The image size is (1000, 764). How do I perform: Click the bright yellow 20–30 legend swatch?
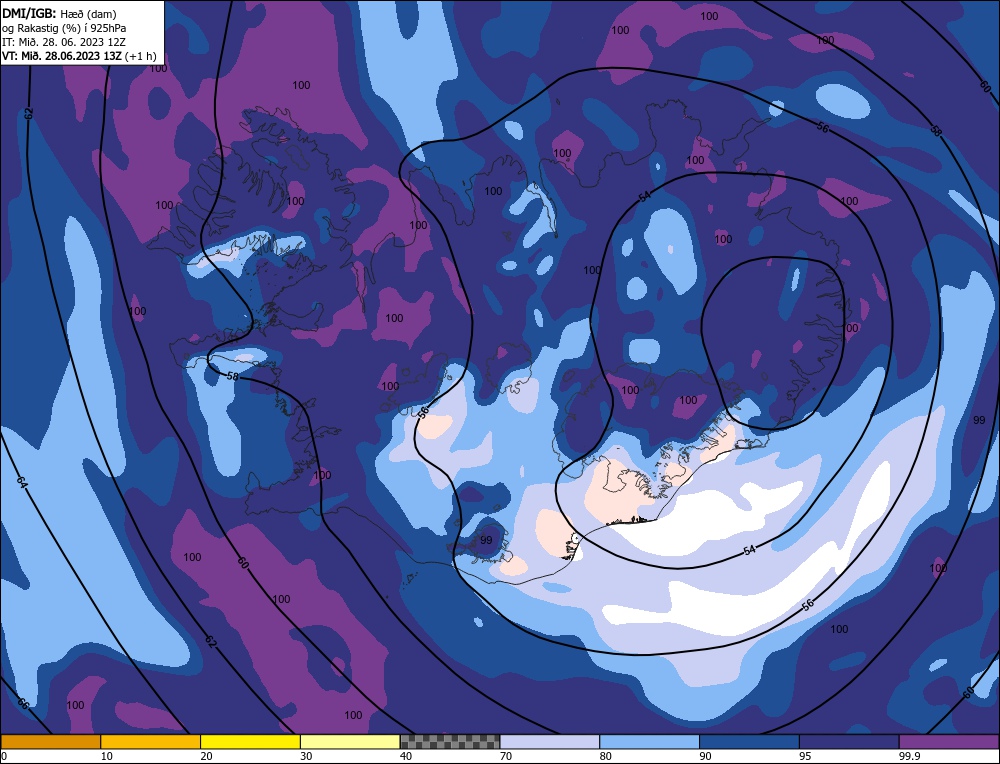(x=250, y=742)
